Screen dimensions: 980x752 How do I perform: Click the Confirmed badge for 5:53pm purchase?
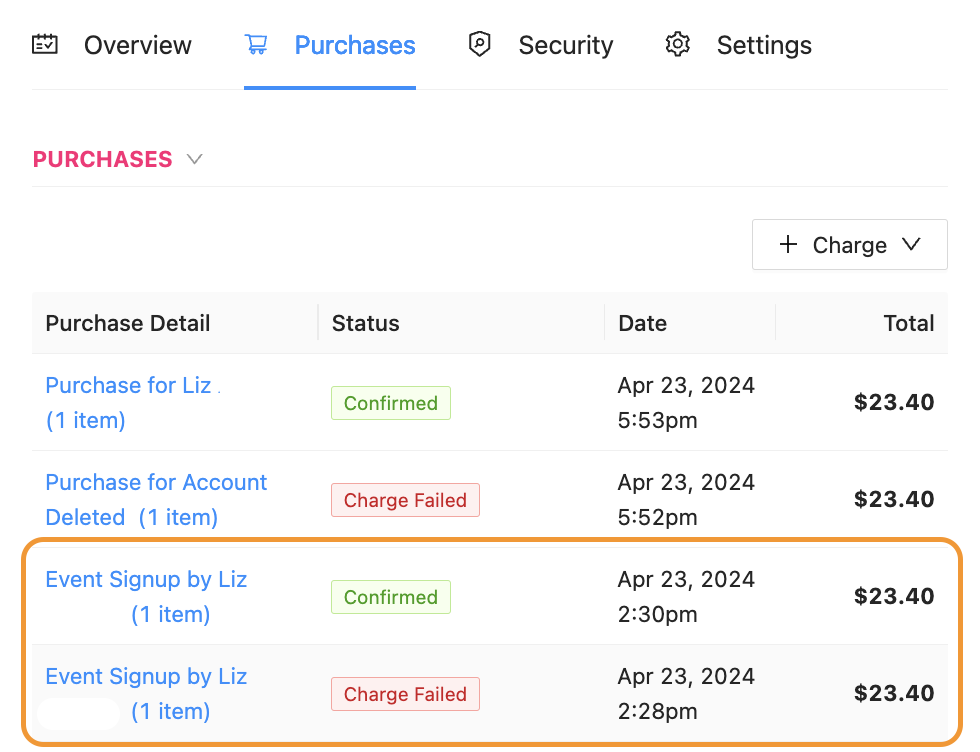click(x=390, y=403)
